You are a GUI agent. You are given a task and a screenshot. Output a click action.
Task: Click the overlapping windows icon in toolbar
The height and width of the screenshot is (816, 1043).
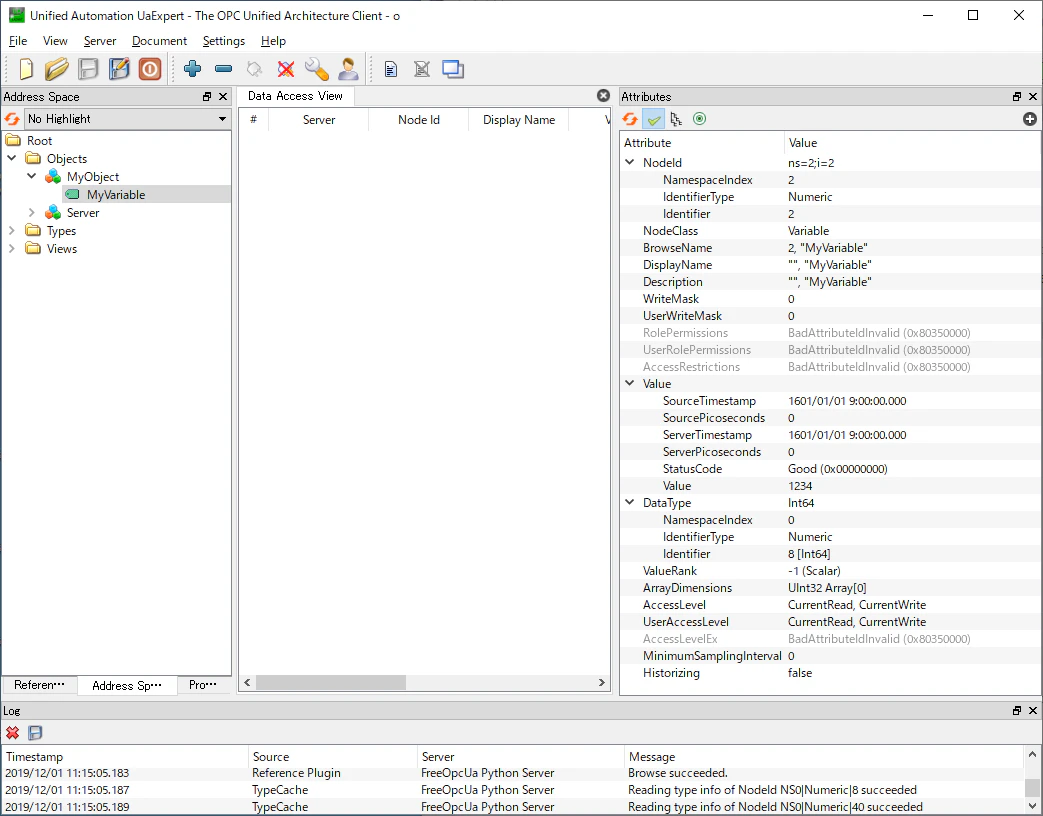pyautogui.click(x=453, y=68)
